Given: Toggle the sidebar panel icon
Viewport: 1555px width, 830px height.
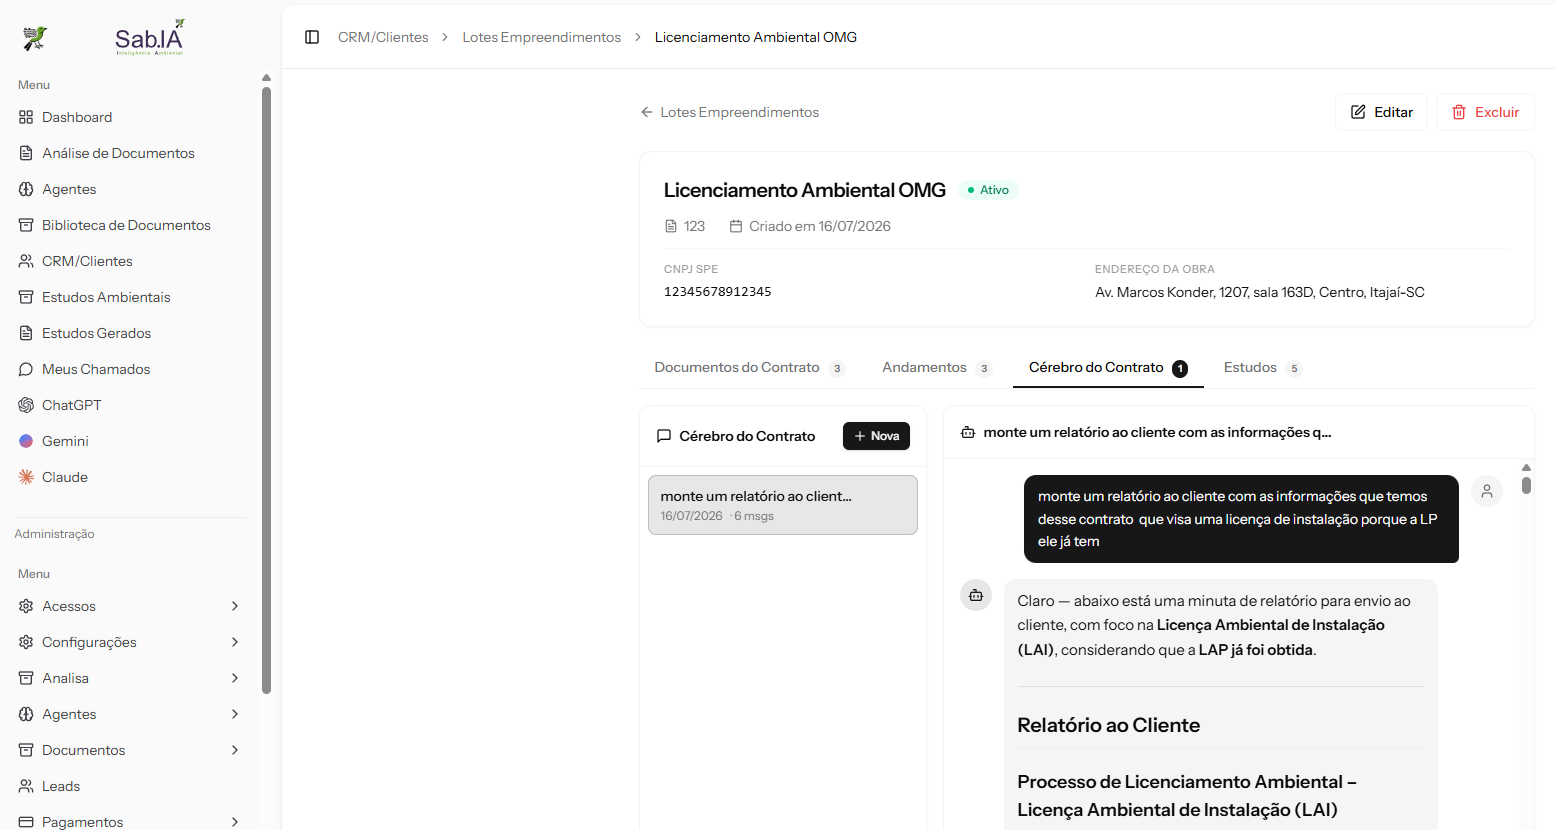Looking at the screenshot, I should [x=312, y=37].
